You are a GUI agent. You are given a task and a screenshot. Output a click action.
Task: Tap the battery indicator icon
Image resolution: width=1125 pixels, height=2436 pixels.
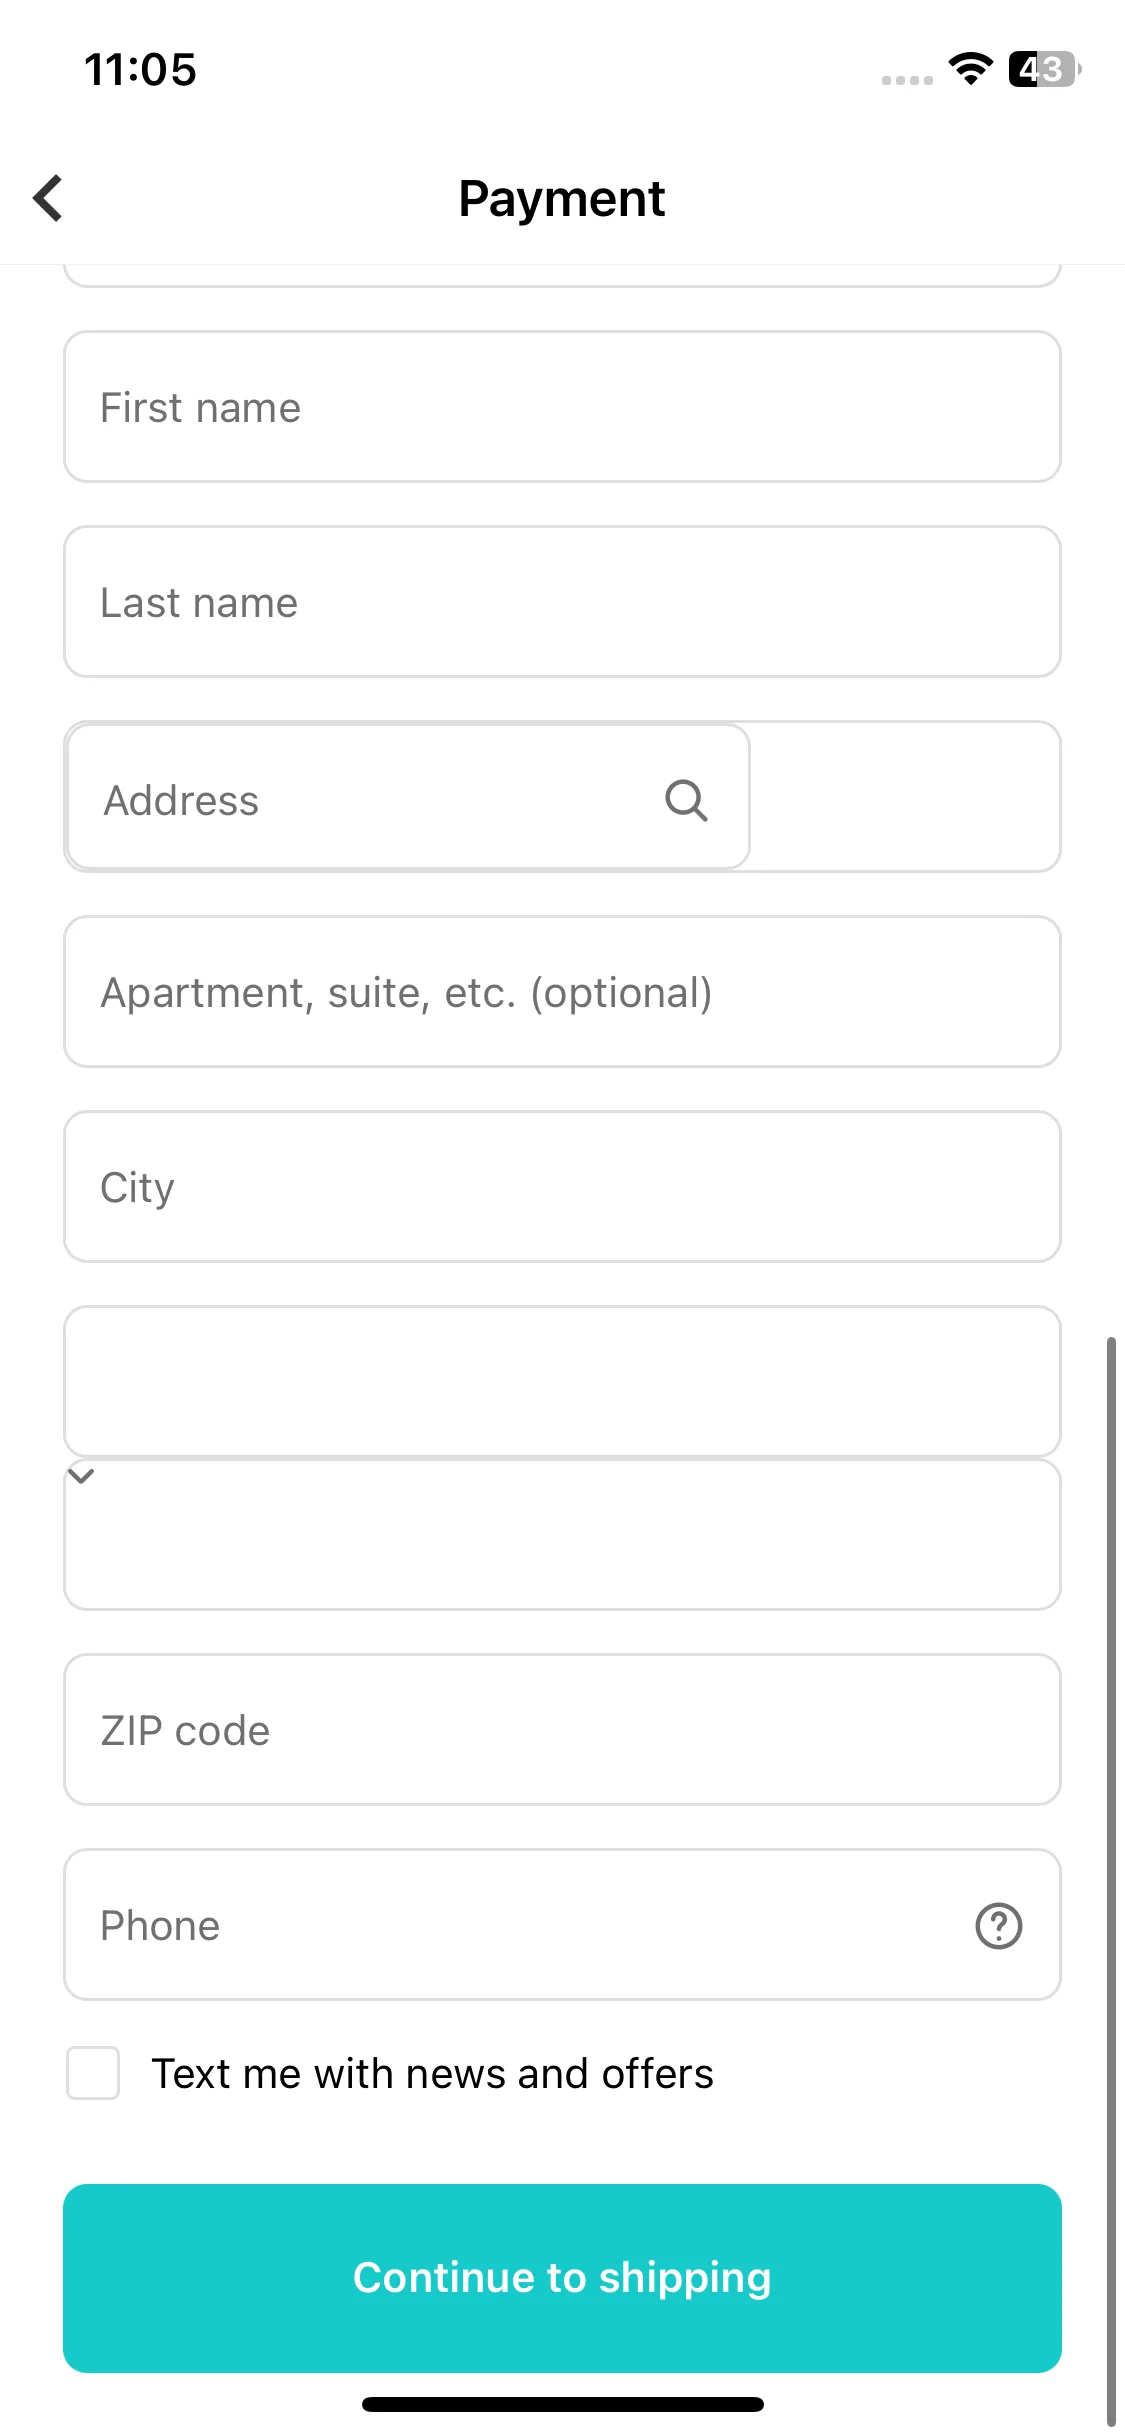1044,69
